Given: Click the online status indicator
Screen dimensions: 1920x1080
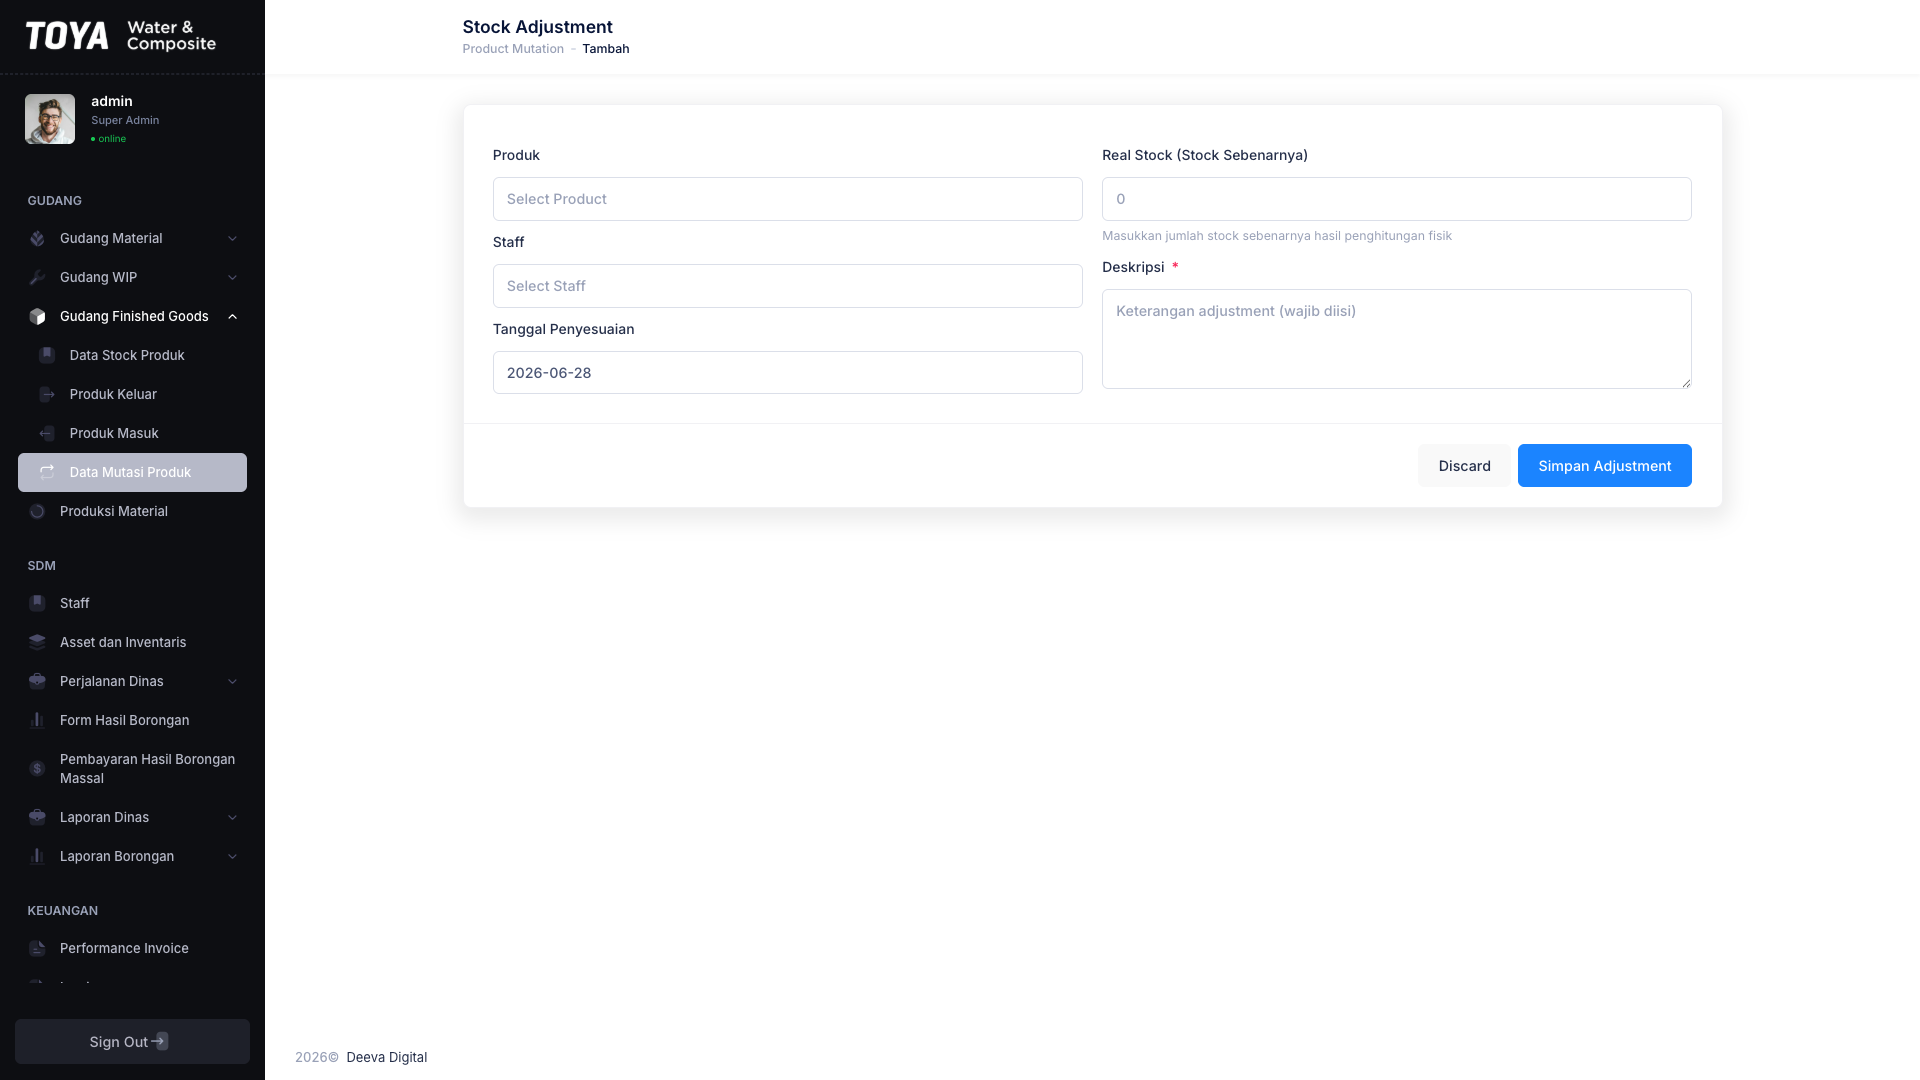Looking at the screenshot, I should pyautogui.click(x=108, y=139).
